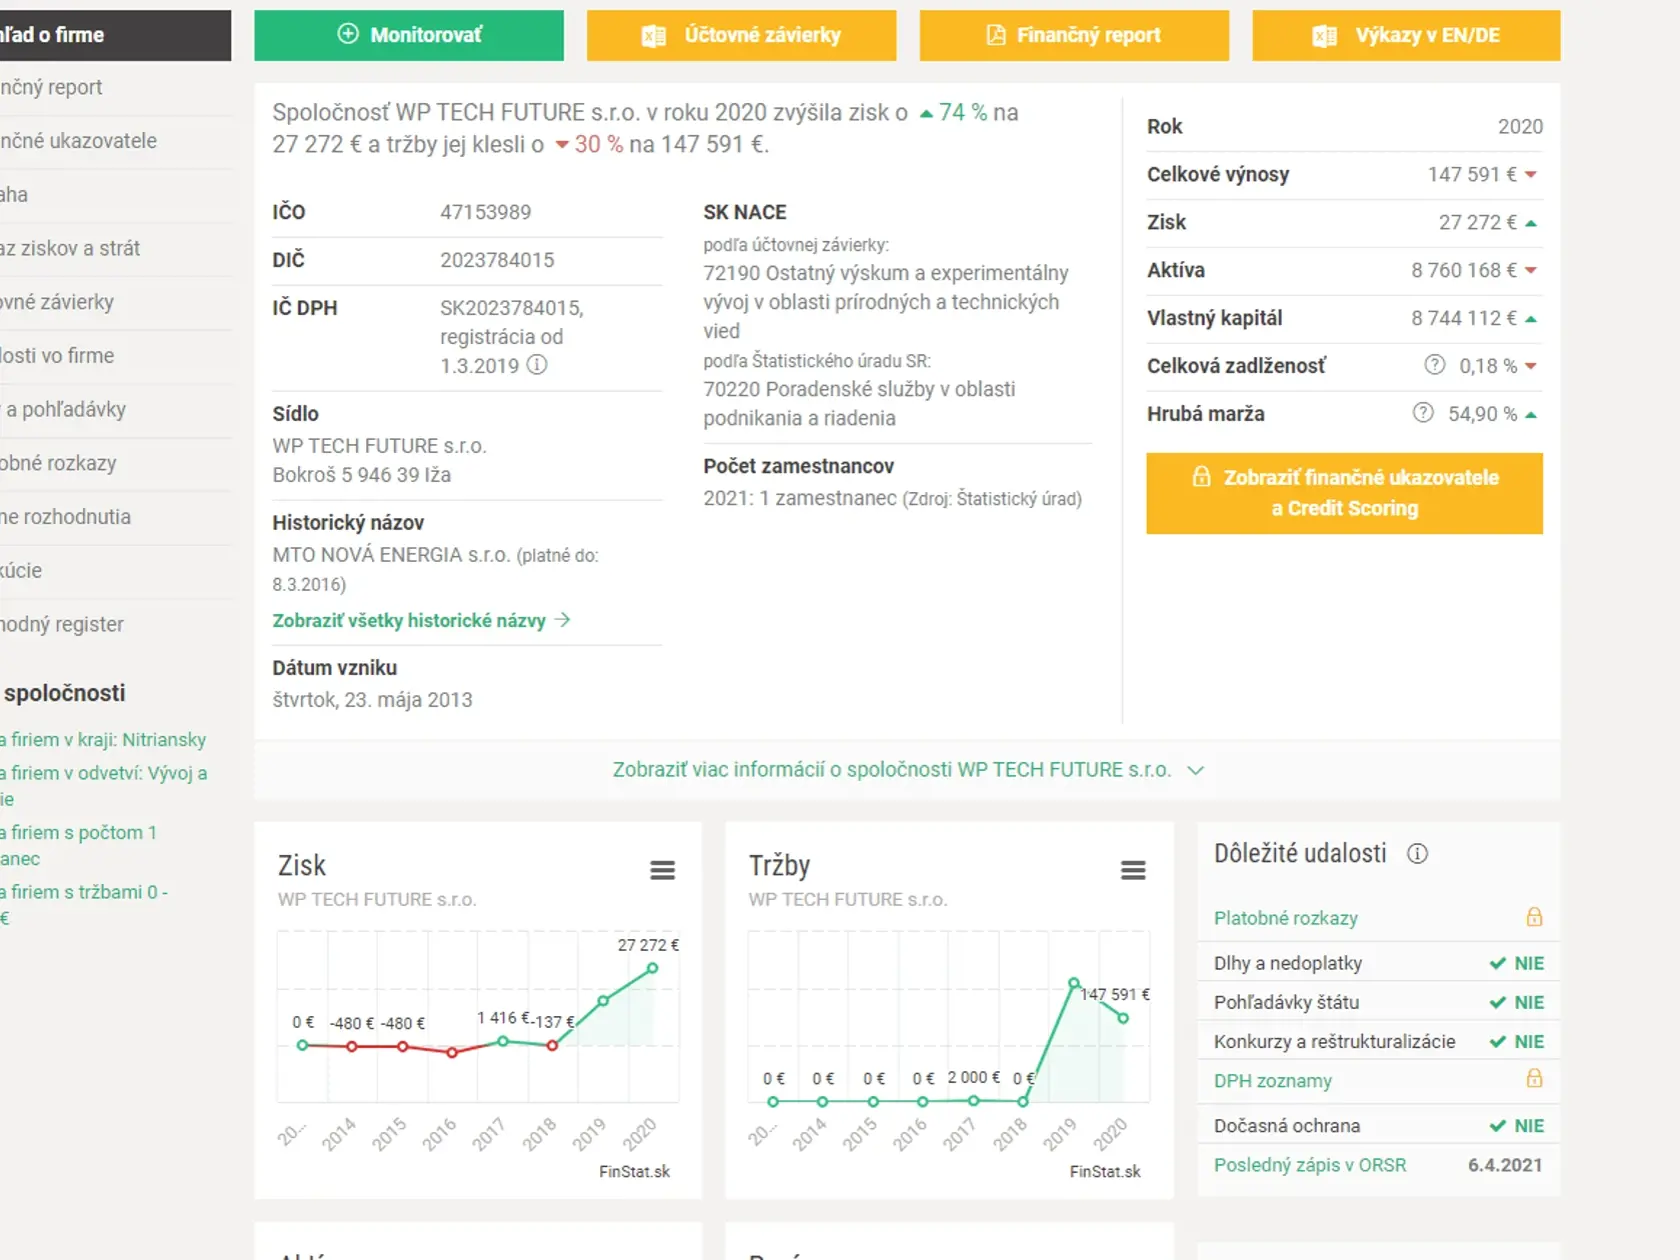Click info icon next to Dôležité udalosti

[1417, 853]
